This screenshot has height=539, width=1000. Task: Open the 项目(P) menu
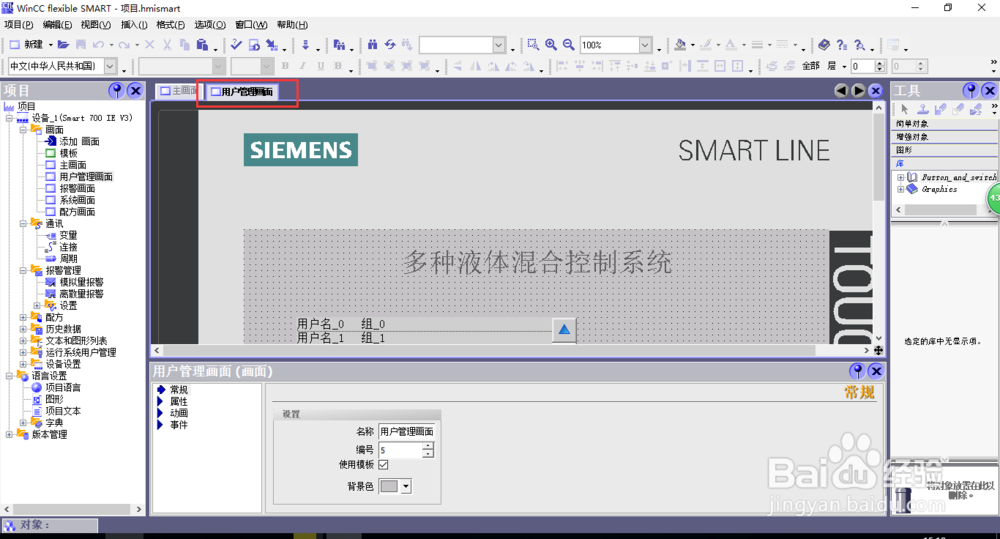(18, 25)
